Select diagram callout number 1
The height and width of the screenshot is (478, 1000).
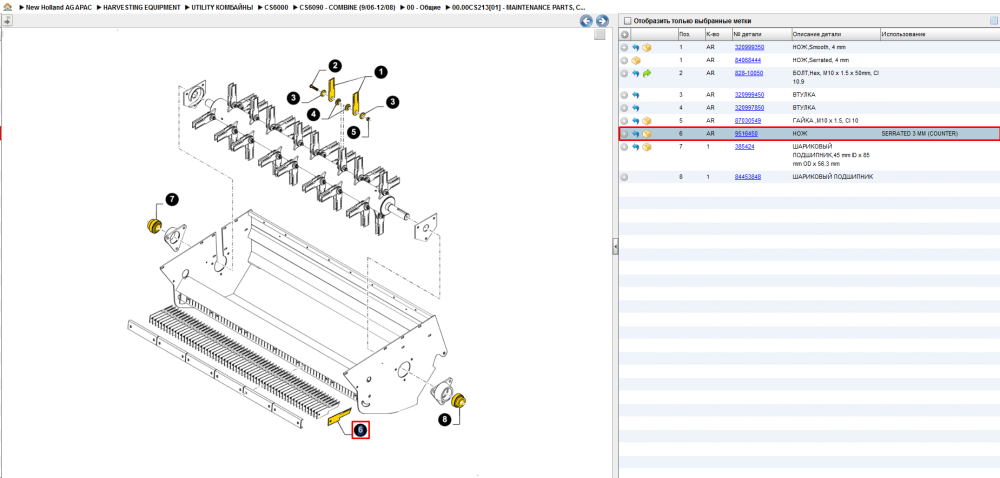pos(381,72)
